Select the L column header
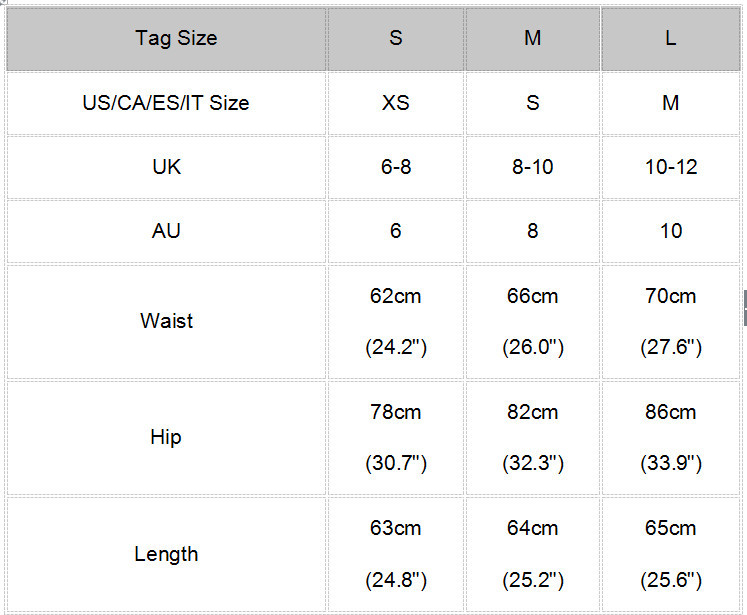 coord(671,39)
